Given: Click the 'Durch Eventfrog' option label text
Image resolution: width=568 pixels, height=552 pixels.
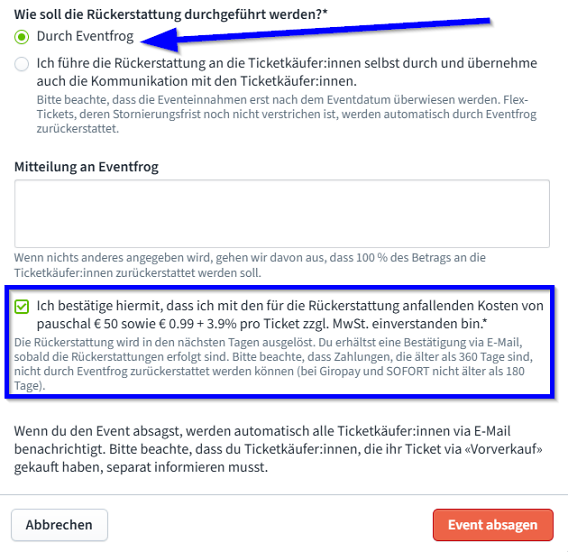Looking at the screenshot, I should pos(85,36).
